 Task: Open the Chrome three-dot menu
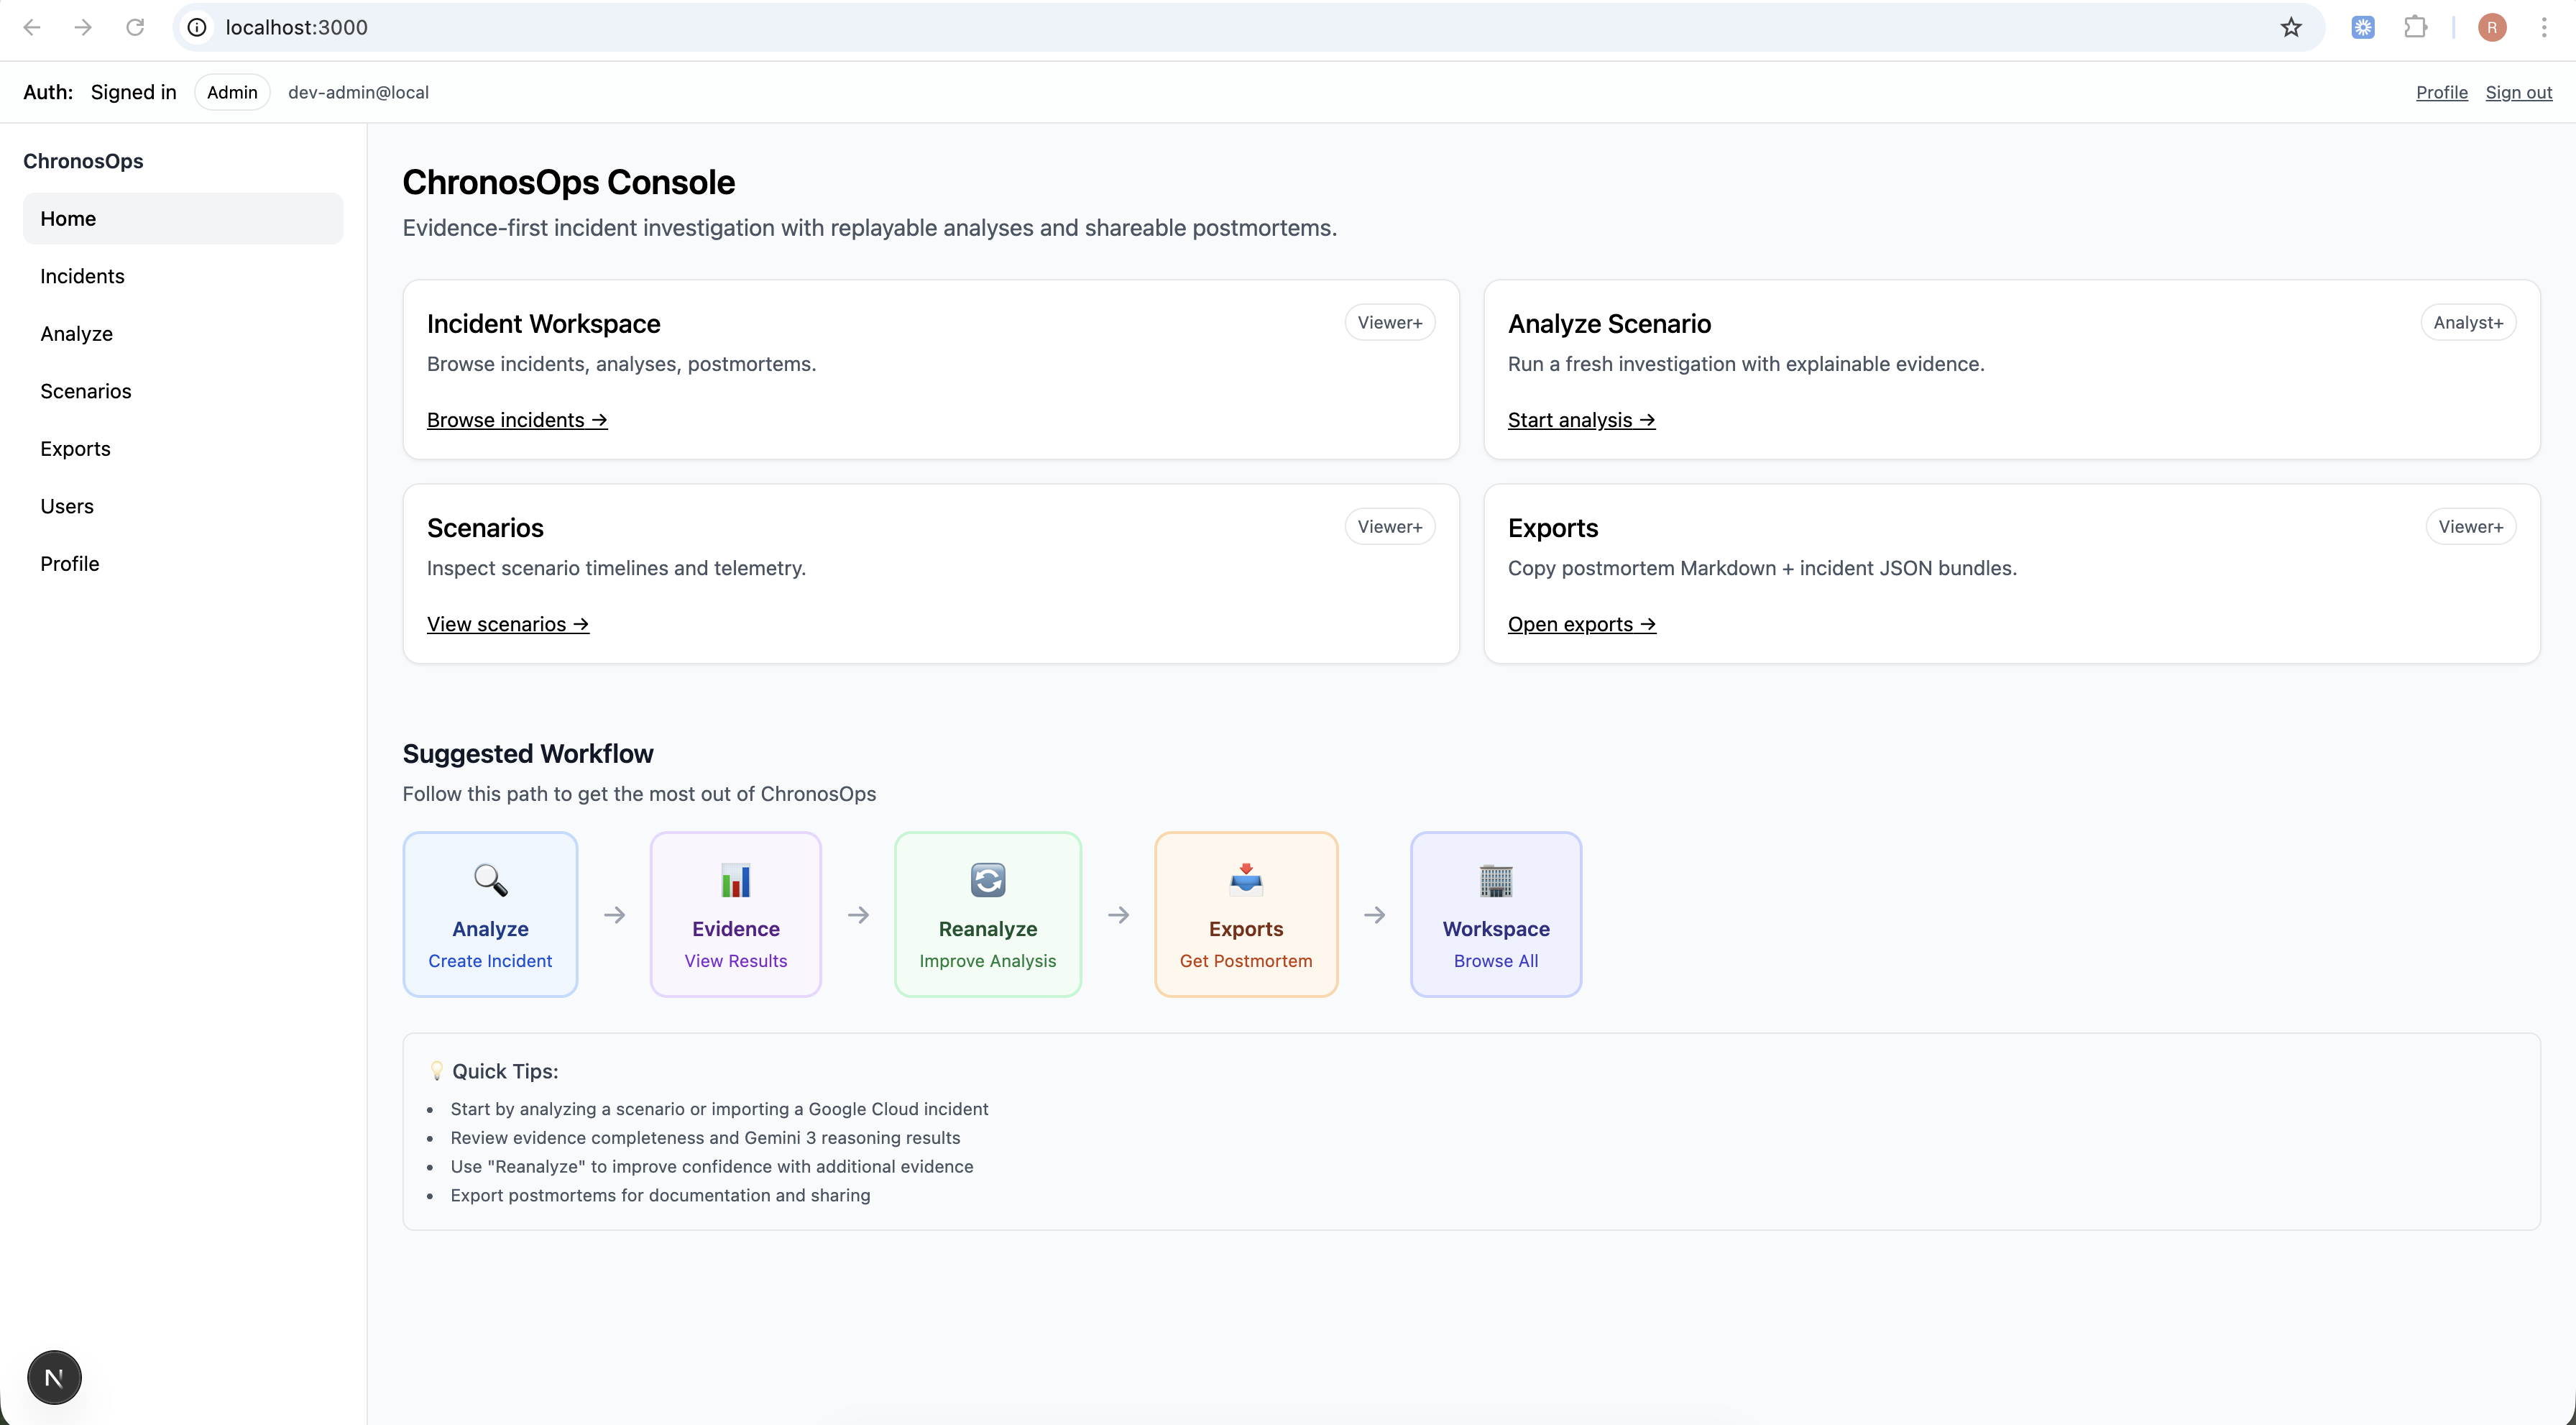coord(2544,27)
